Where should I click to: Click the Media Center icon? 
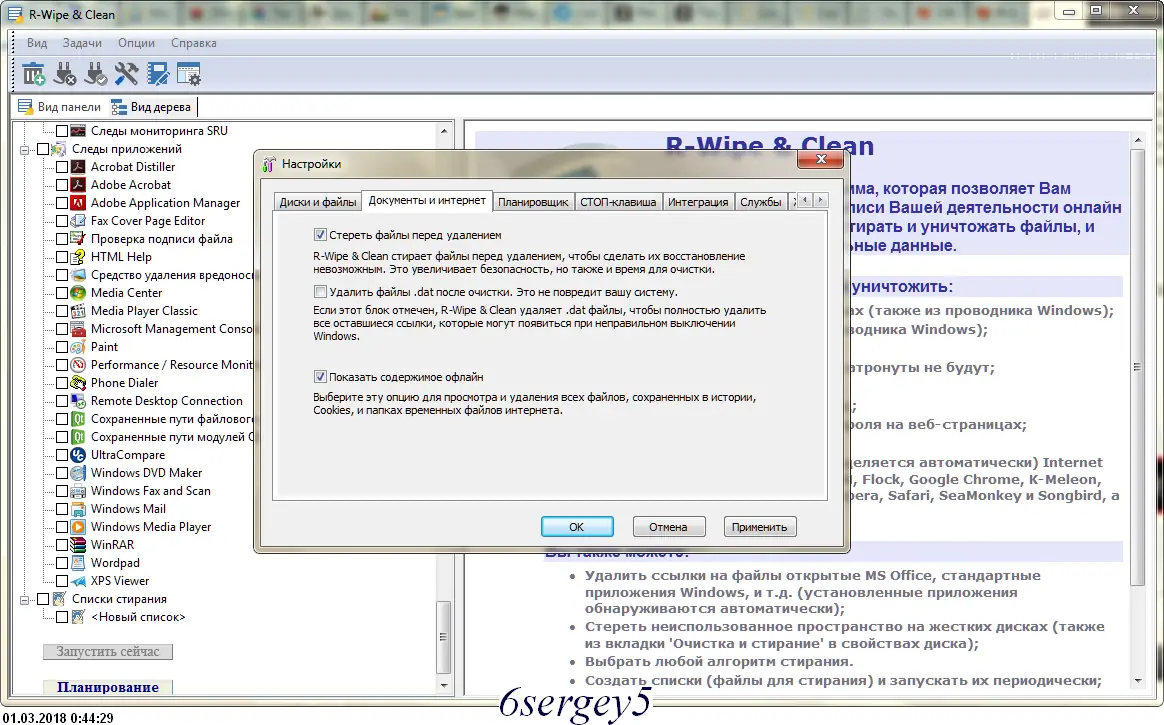point(78,293)
